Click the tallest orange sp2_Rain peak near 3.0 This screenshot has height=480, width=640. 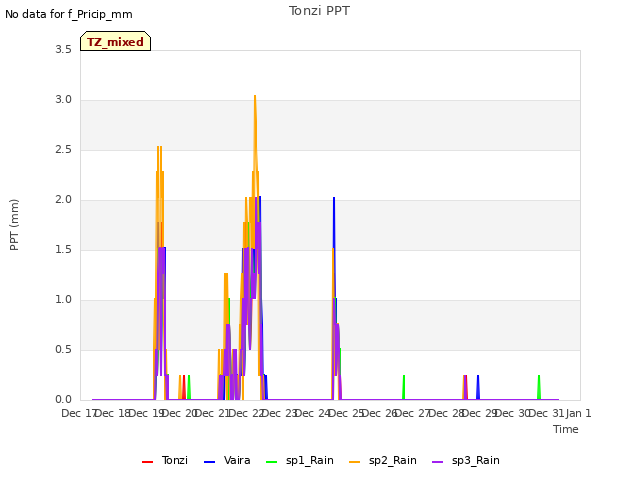click(x=255, y=97)
